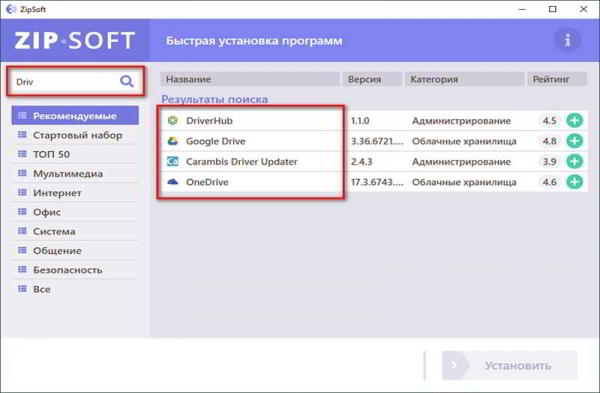Viewport: 600px width, 393px height.
Task: Sort by Категория column header
Action: click(464, 79)
